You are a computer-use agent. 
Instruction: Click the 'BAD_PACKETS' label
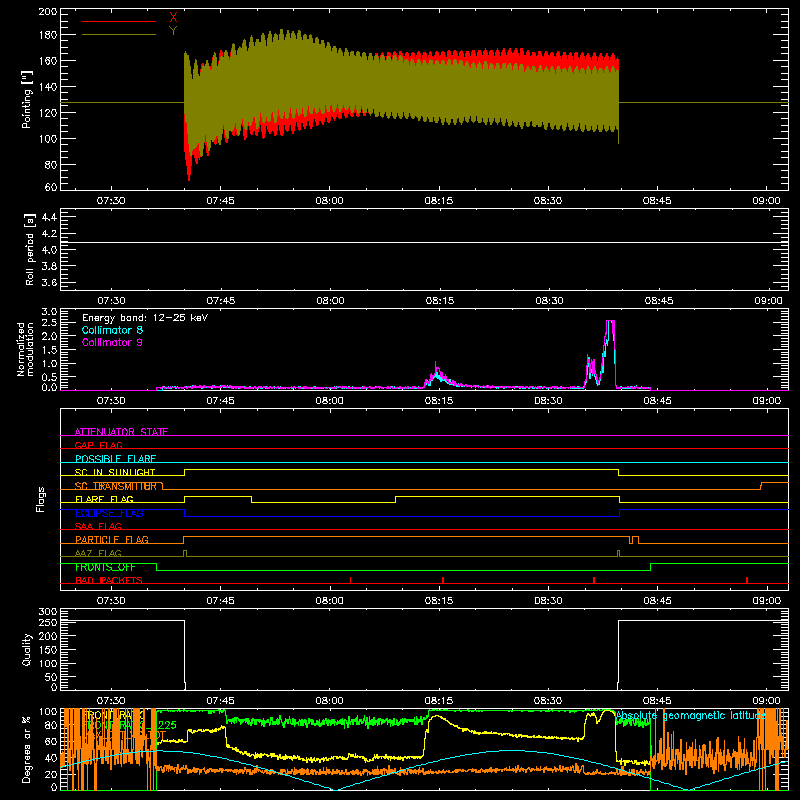[x=109, y=580]
